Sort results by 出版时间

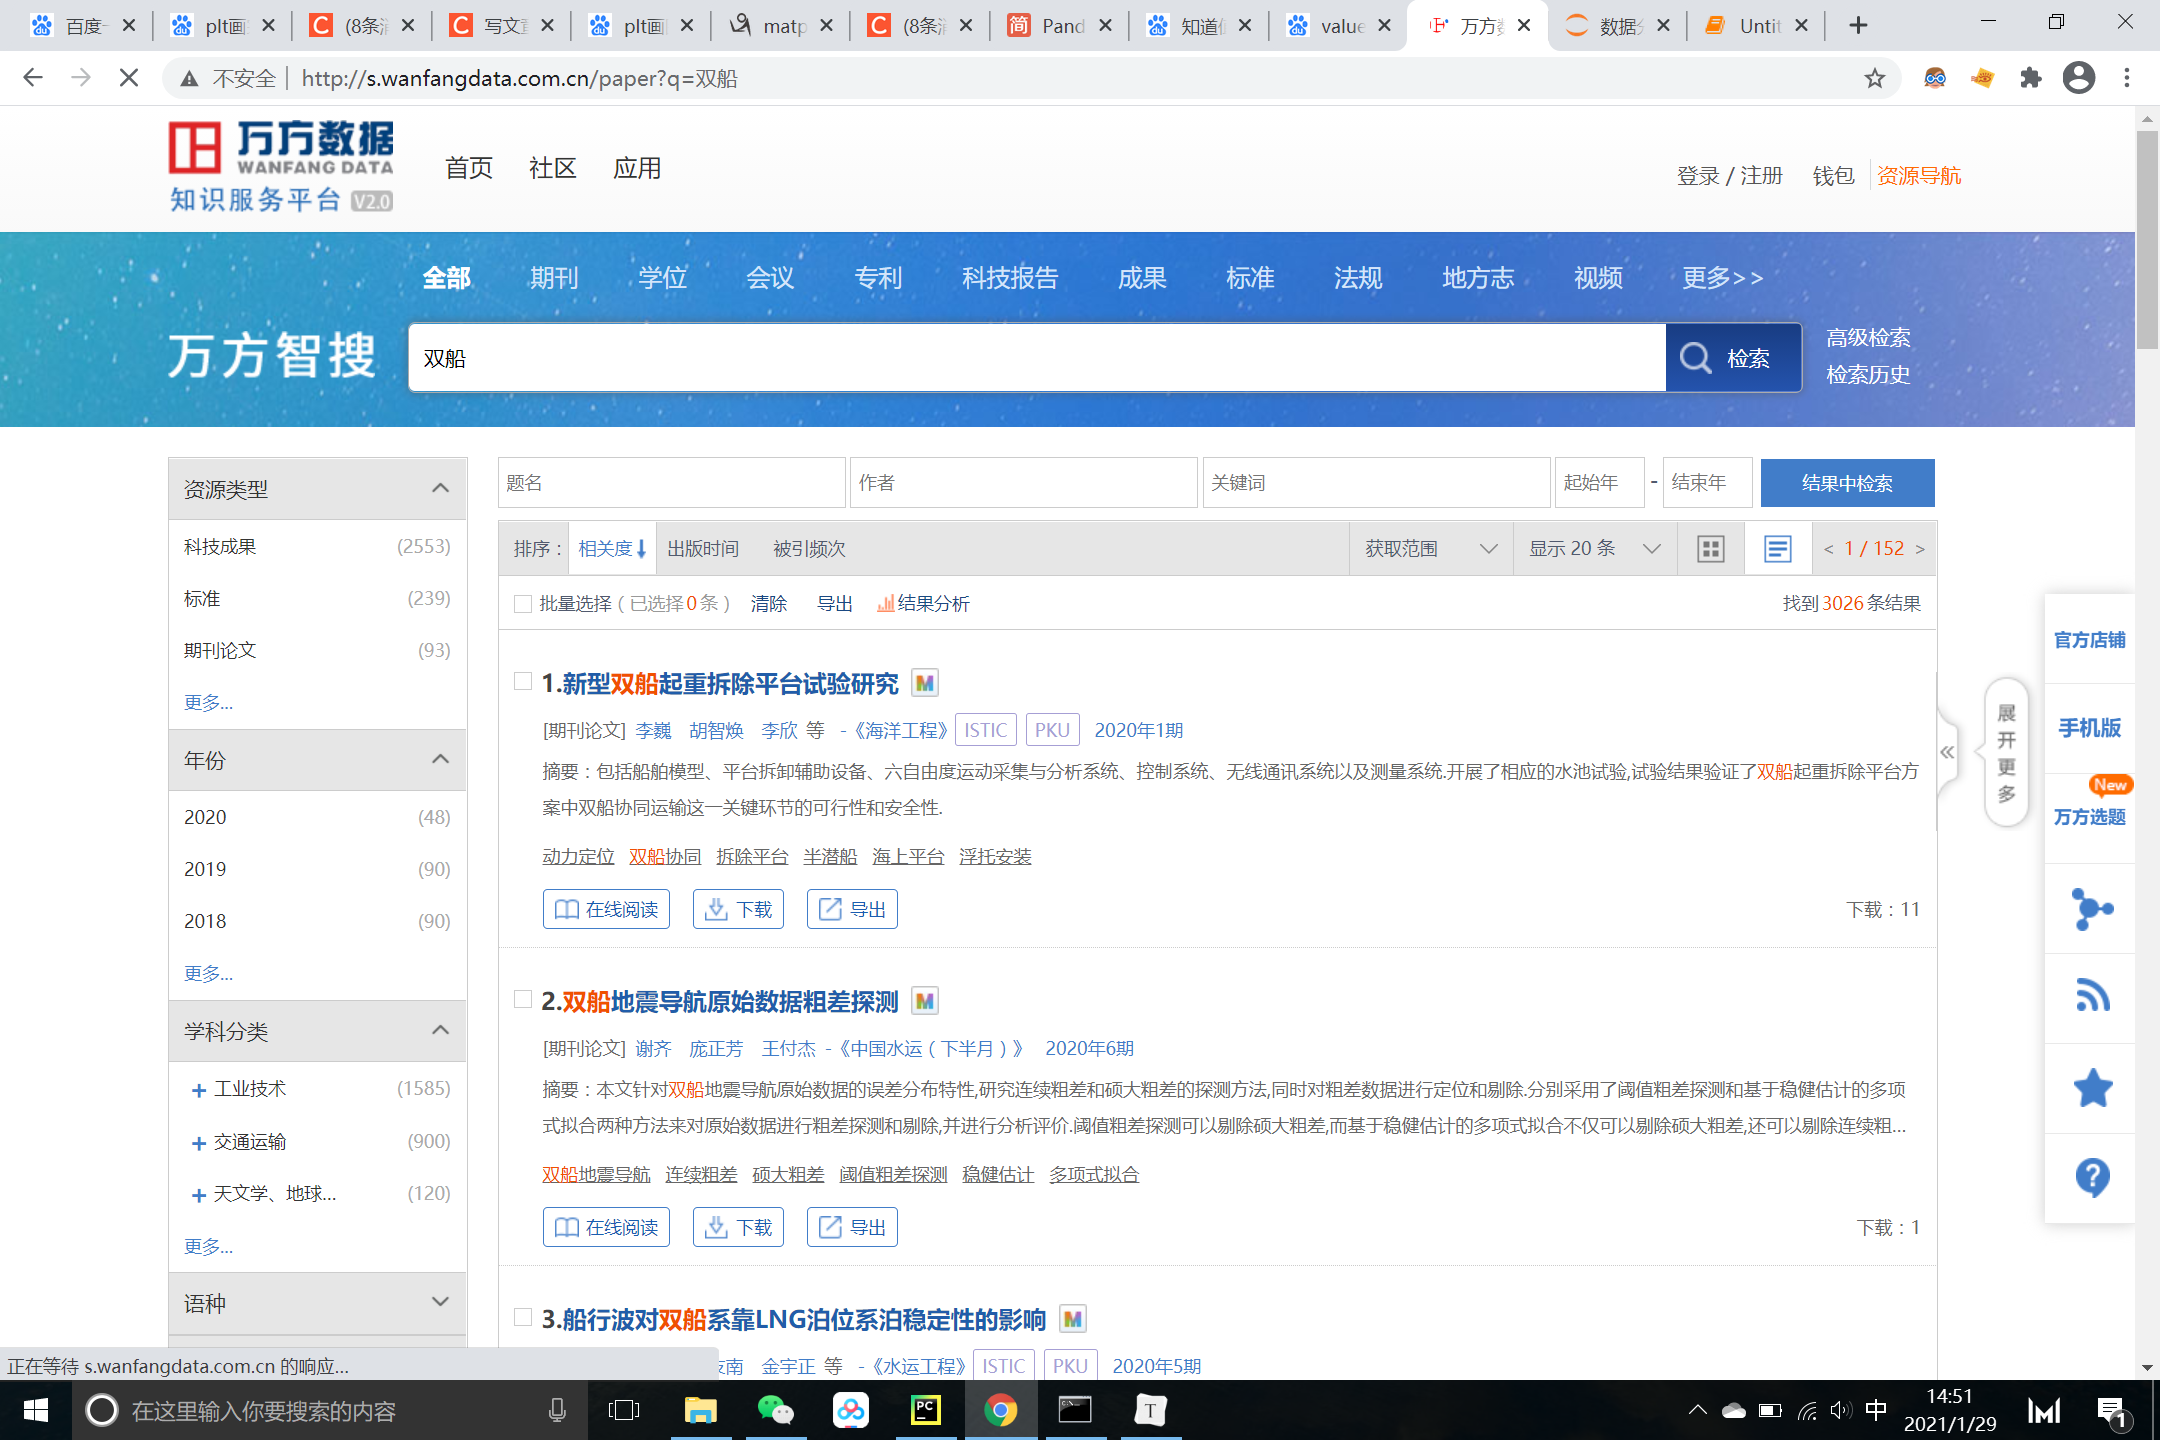pyautogui.click(x=703, y=549)
